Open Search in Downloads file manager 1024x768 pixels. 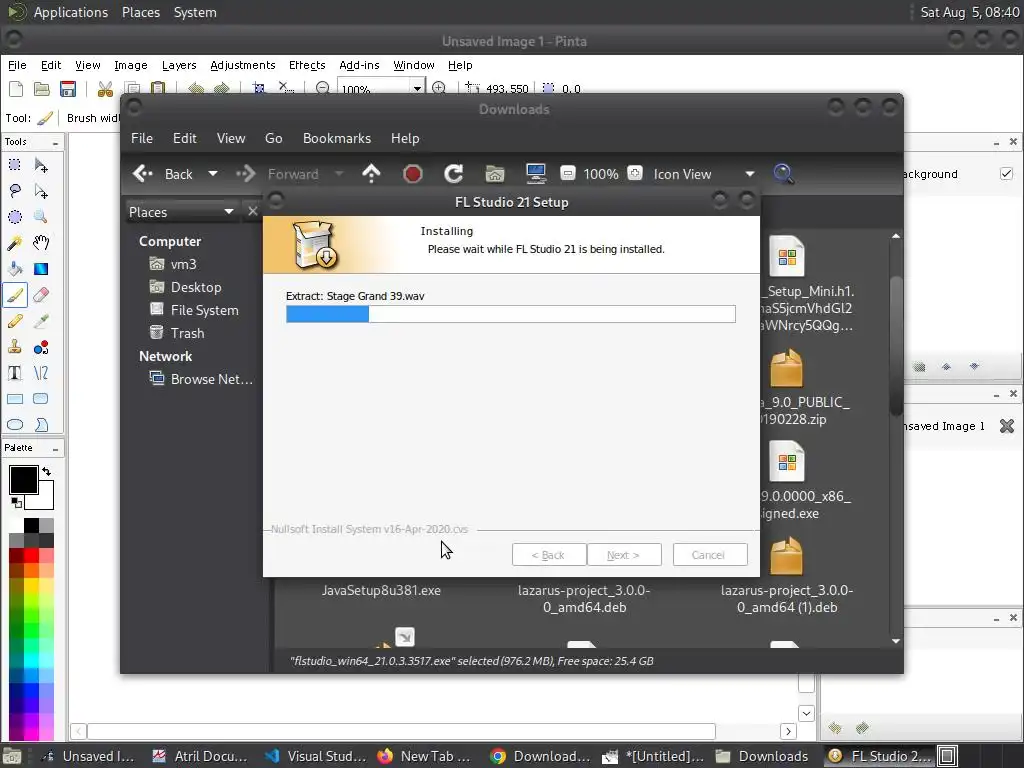point(783,174)
